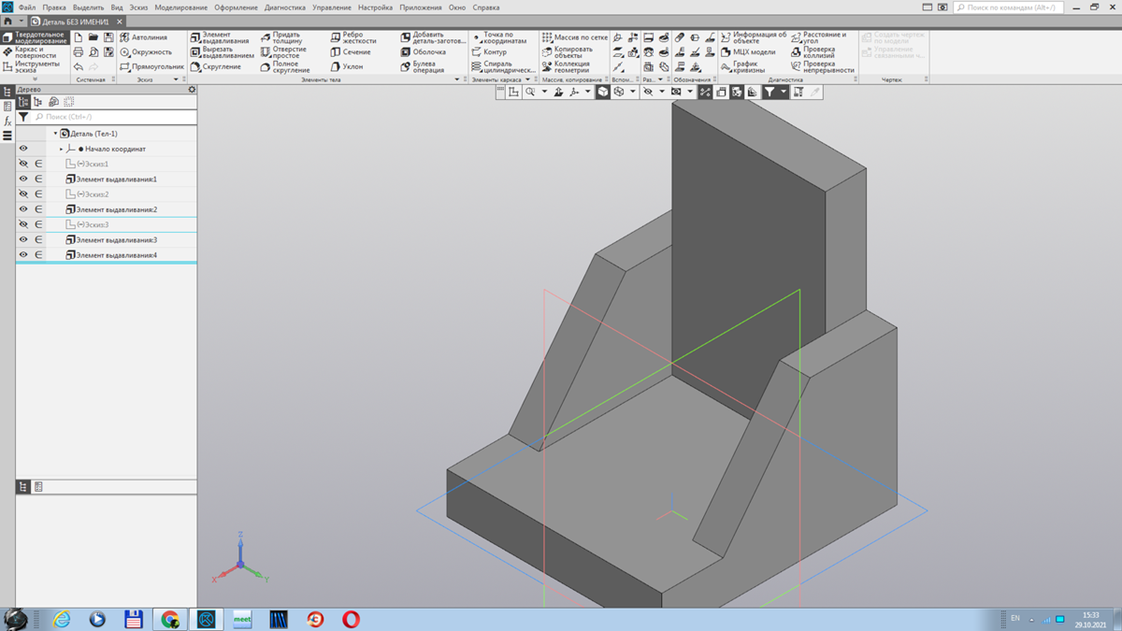The image size is (1122, 631).
Task: Click Добавить деталь-заготовку tool
Action: pyautogui.click(x=433, y=37)
